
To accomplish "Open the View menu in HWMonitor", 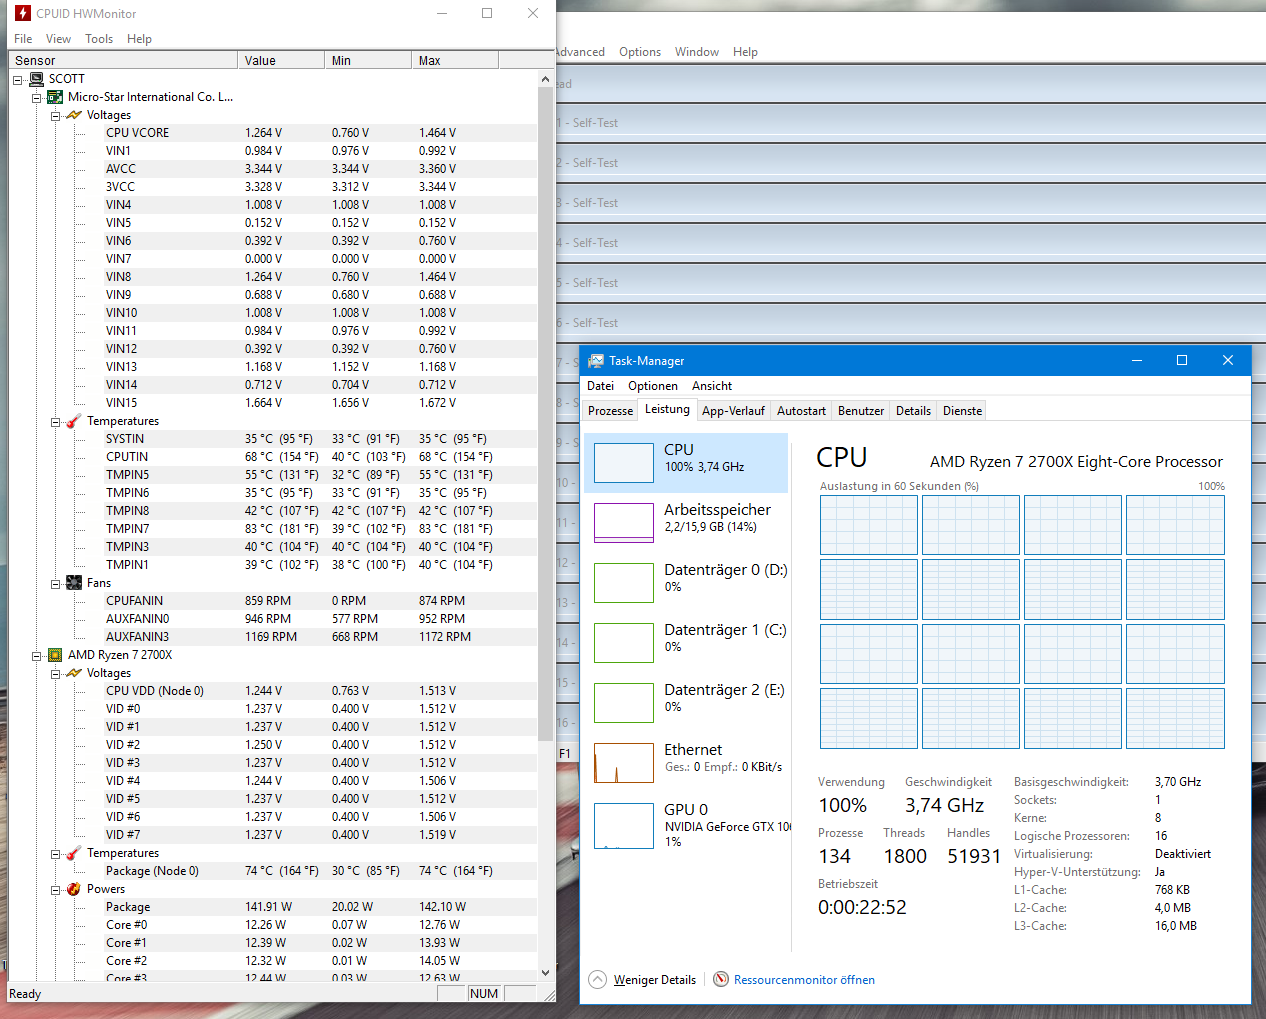I will 58,39.
